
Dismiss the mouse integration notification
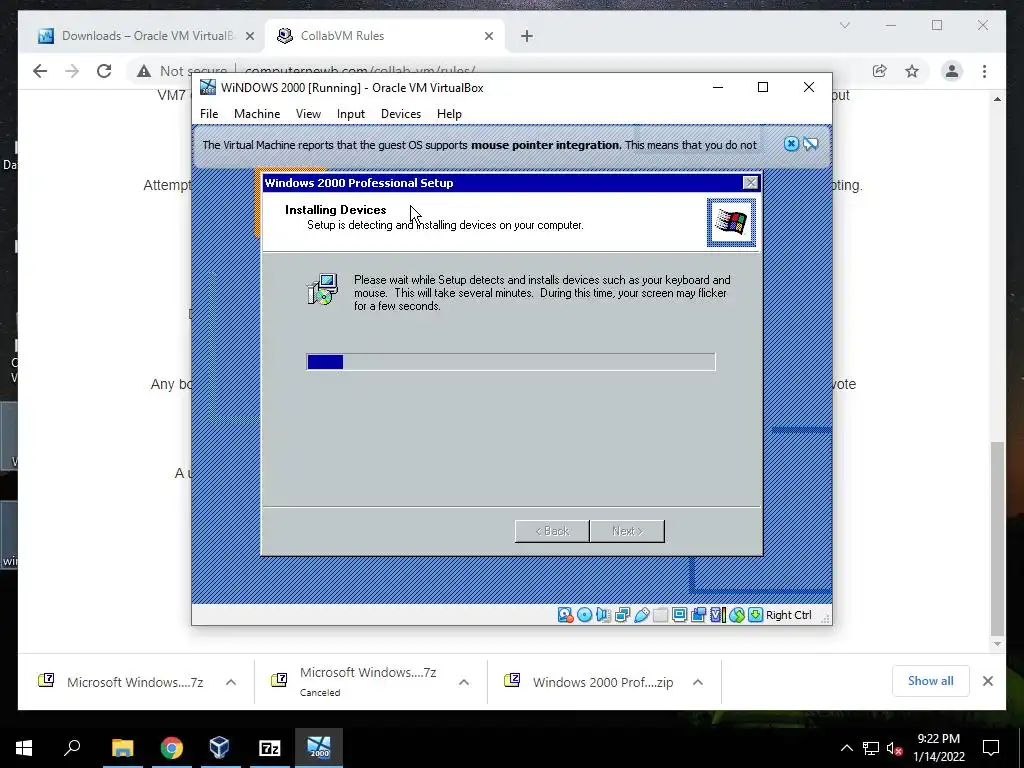coord(791,144)
